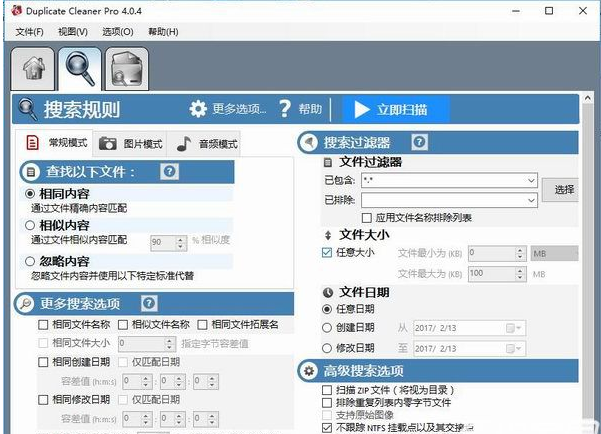Enable the 相同文件名称 checkbox
Screen dimensions: 601x434
43,325
